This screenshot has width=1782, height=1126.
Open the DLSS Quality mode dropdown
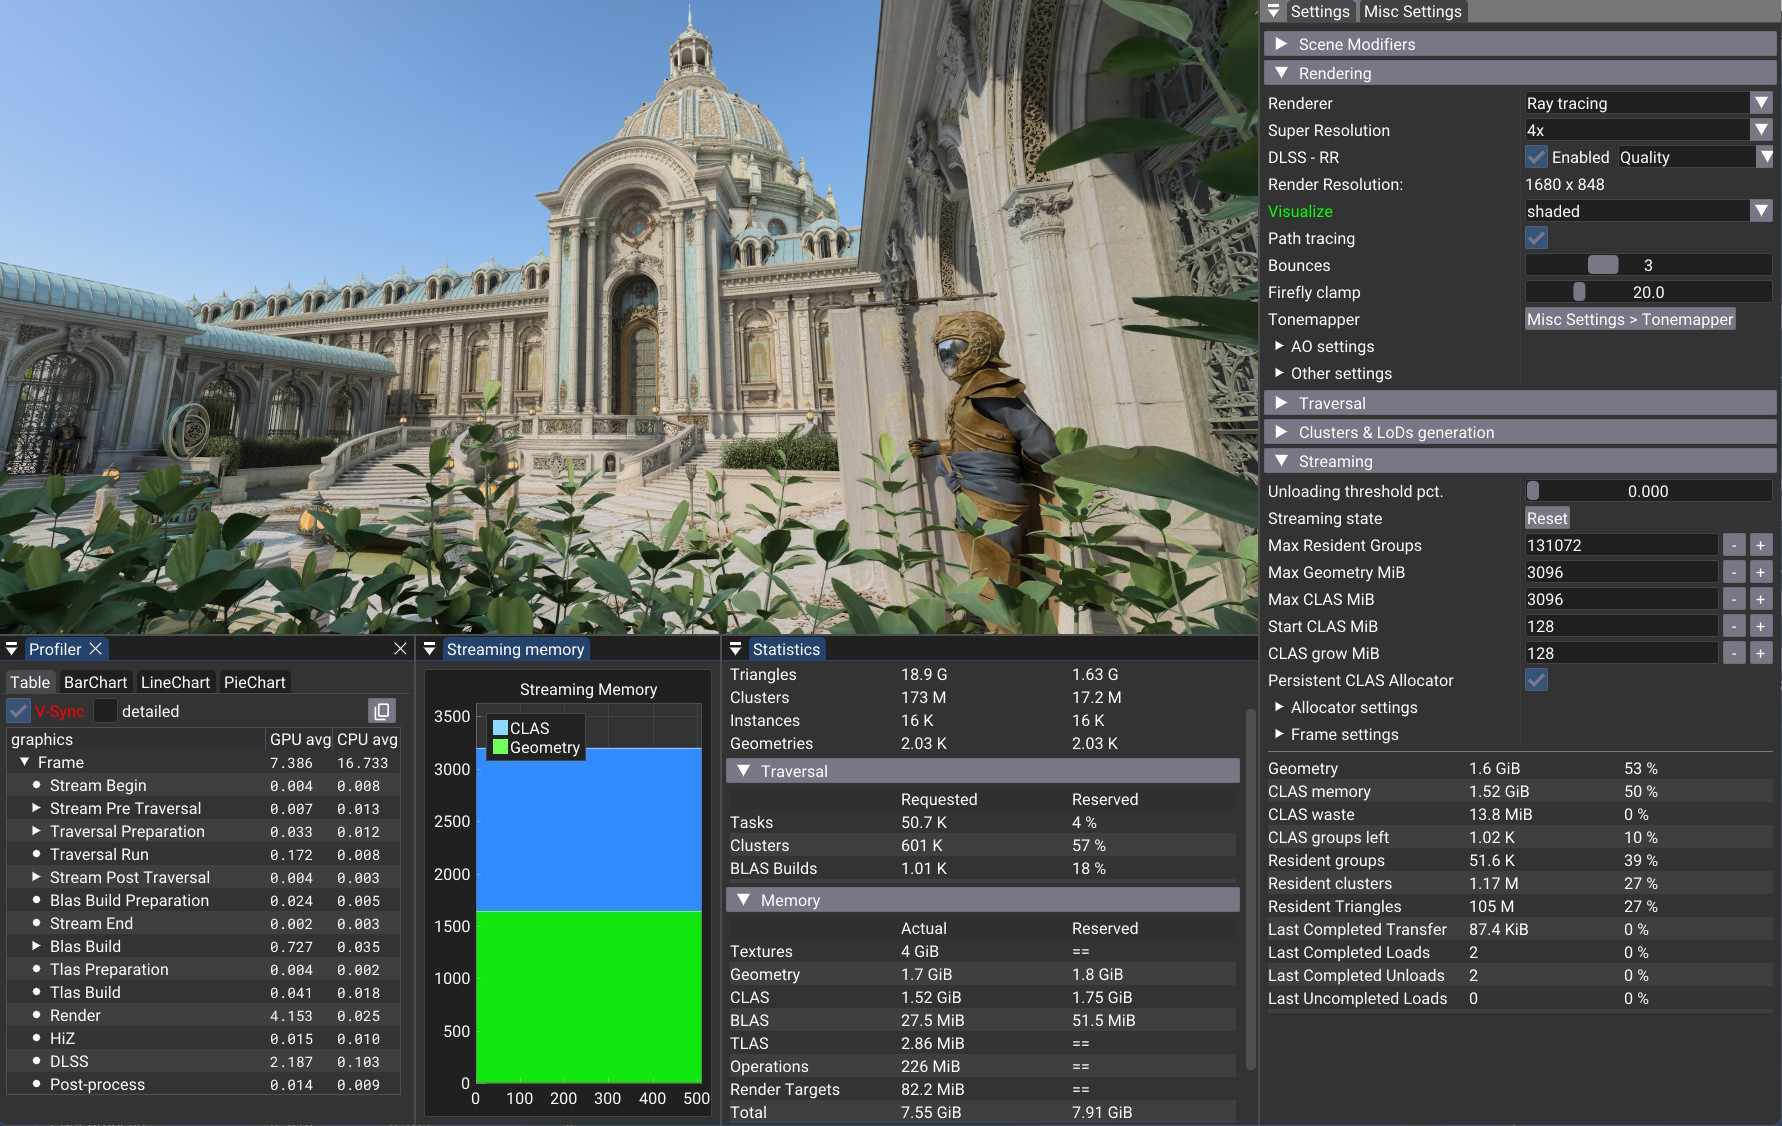tap(1696, 157)
